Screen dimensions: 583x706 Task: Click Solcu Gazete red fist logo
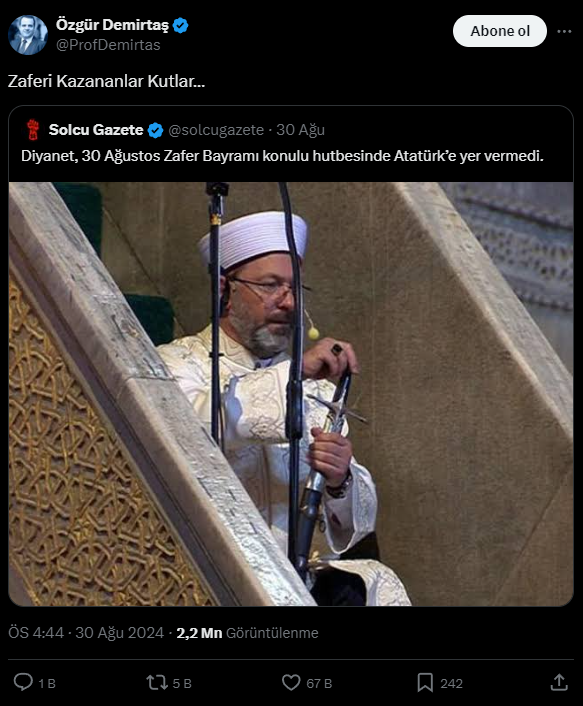[x=32, y=130]
